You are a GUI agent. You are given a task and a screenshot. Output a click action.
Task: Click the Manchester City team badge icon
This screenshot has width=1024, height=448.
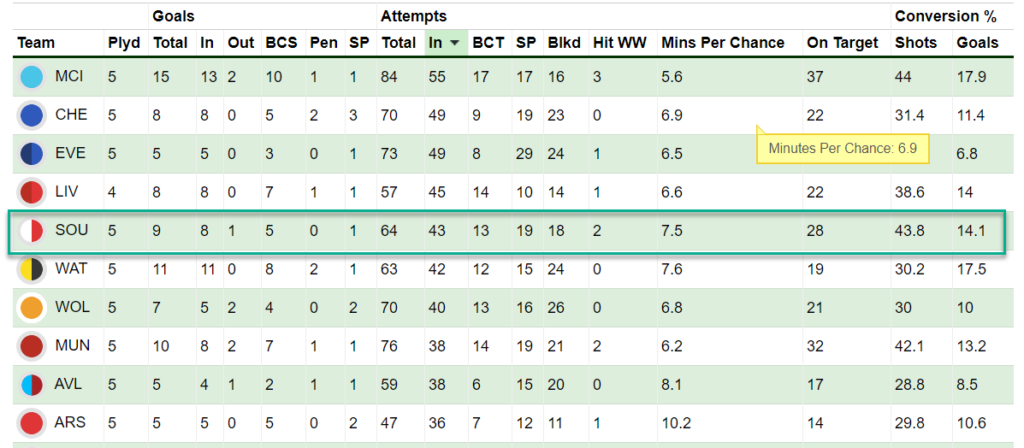pos(31,77)
